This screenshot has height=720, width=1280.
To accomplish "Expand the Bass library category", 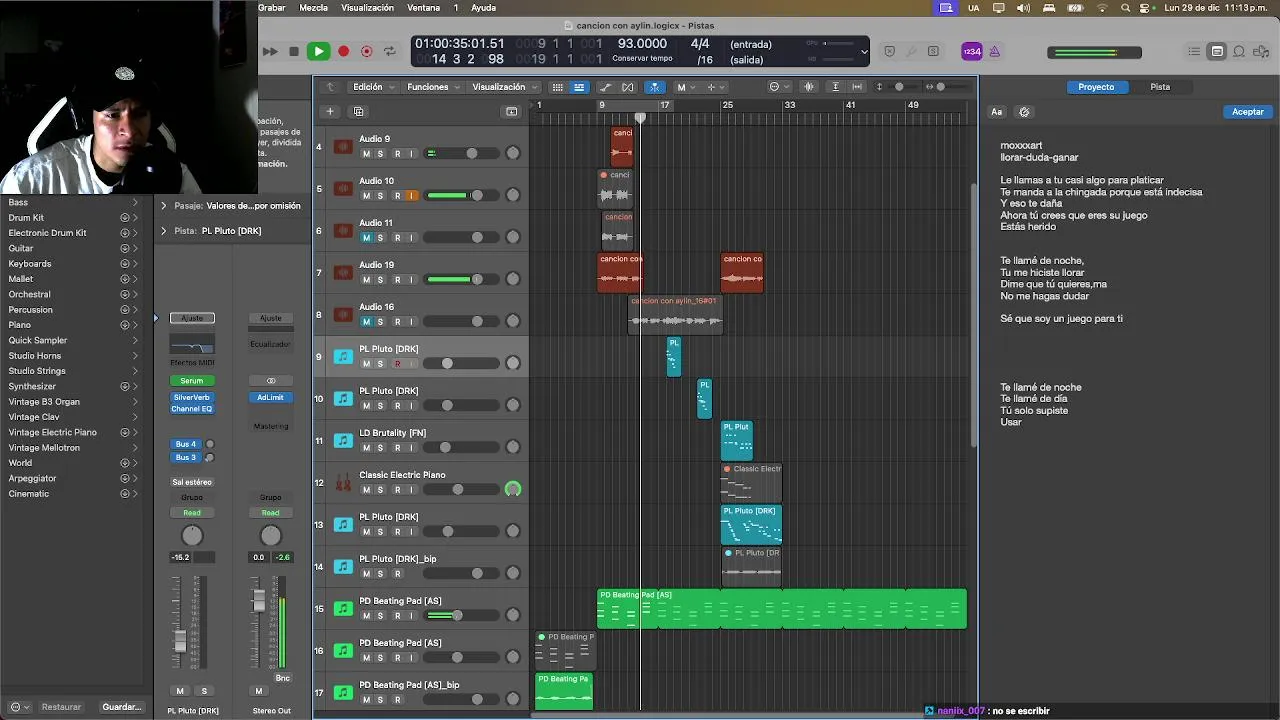I will [x=135, y=202].
